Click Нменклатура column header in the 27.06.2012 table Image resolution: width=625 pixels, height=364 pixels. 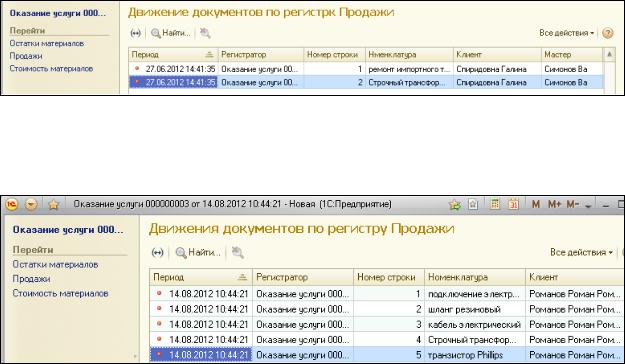click(409, 54)
